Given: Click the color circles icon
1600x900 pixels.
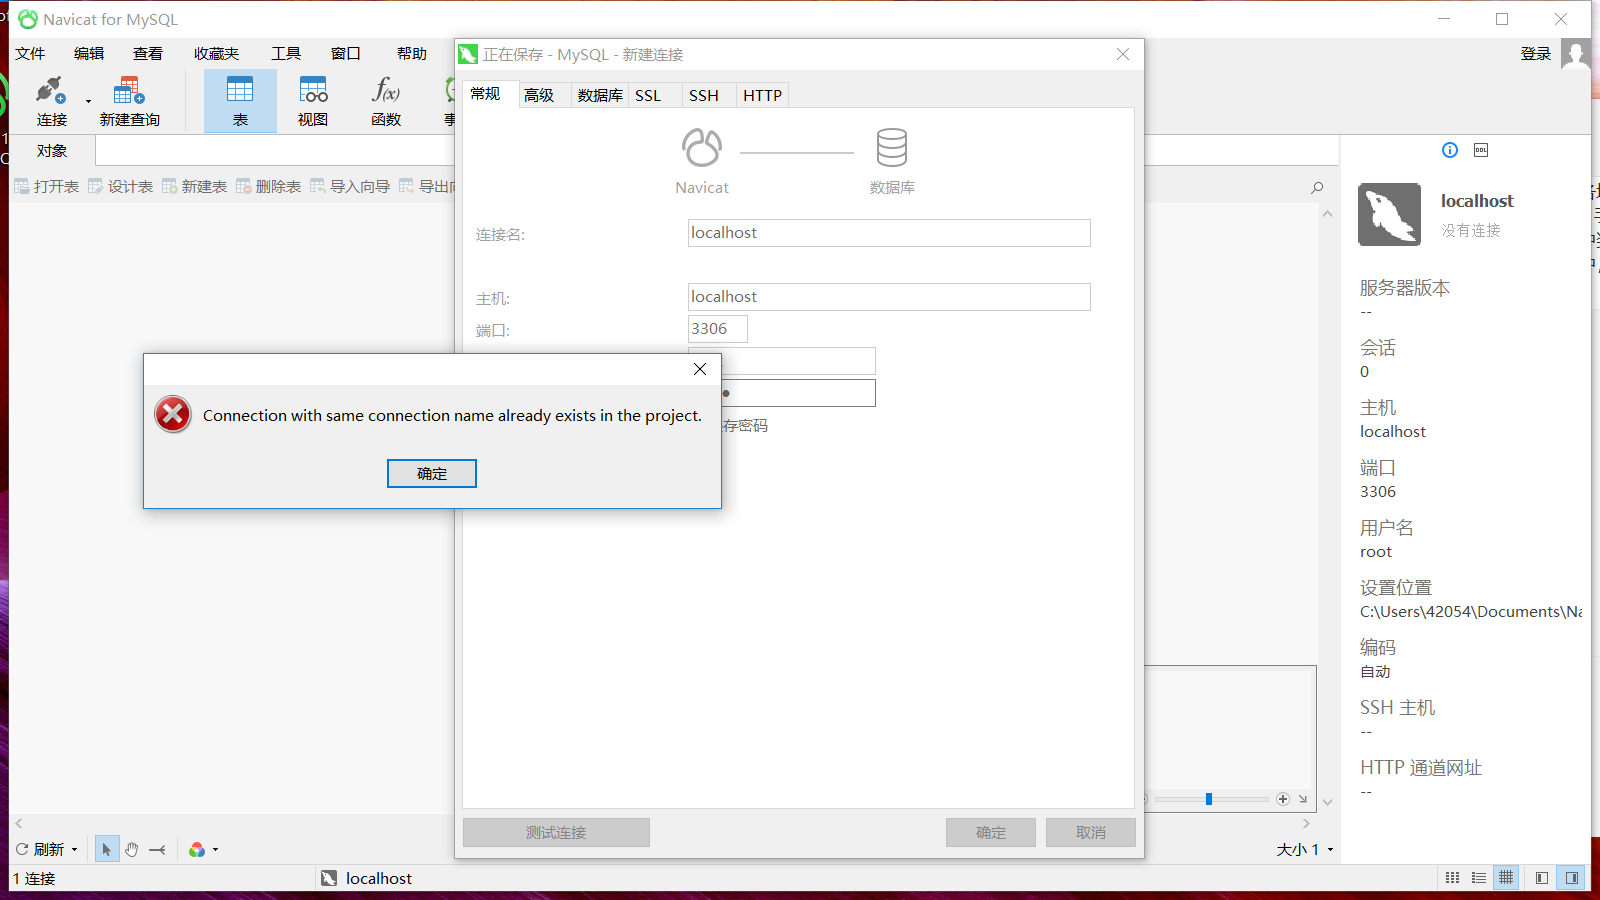Looking at the screenshot, I should (x=197, y=849).
